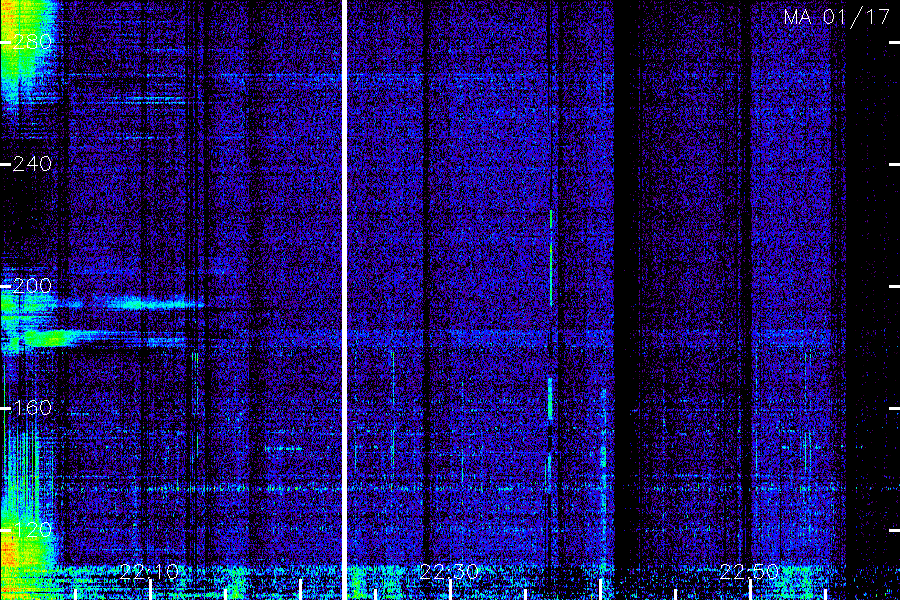
Task: Click the 200 frequency axis label
Action: (32, 286)
